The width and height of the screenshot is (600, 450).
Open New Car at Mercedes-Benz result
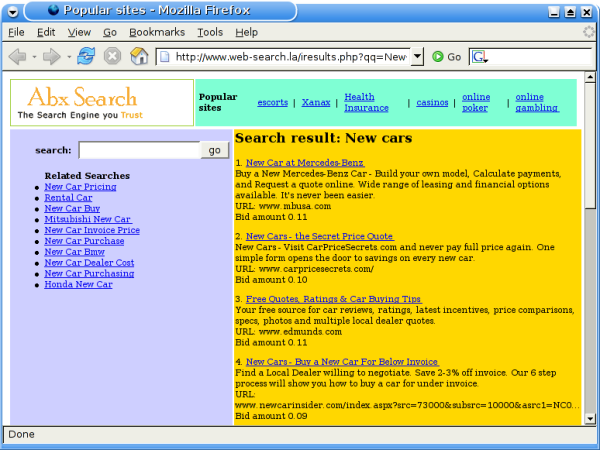coord(305,163)
